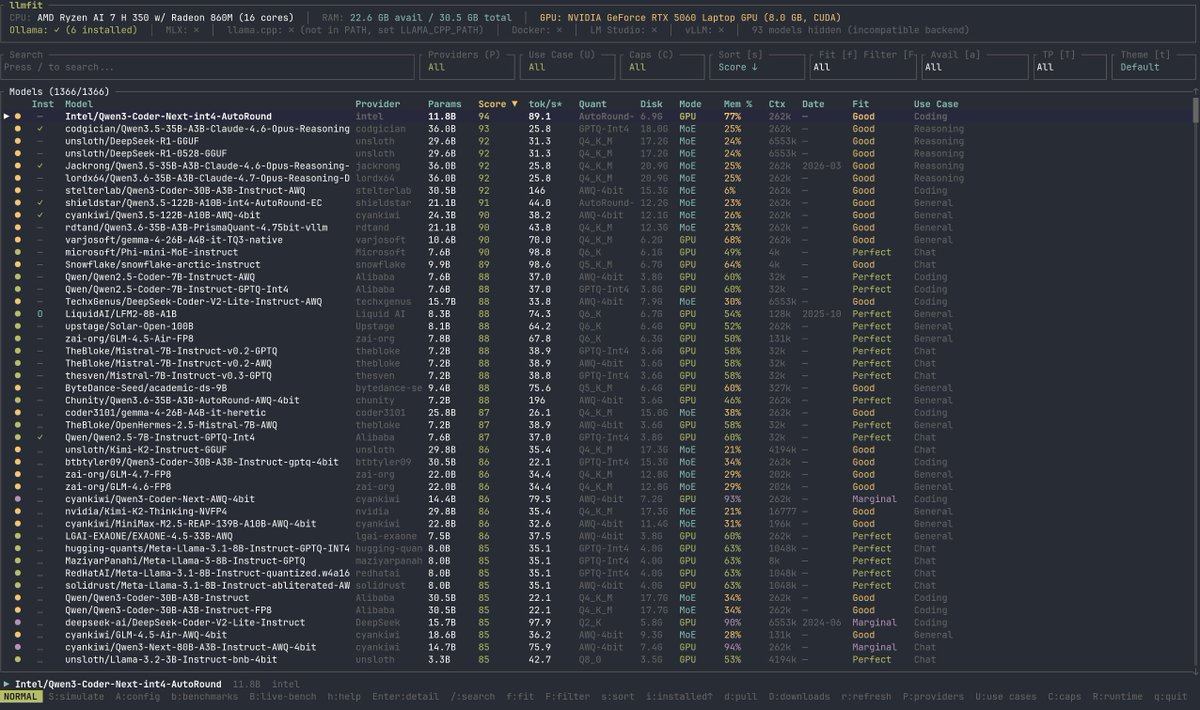Click status dot of Snowflake/snowflake-arctic-instruct row
The width and height of the screenshot is (1200, 710).
point(17,264)
